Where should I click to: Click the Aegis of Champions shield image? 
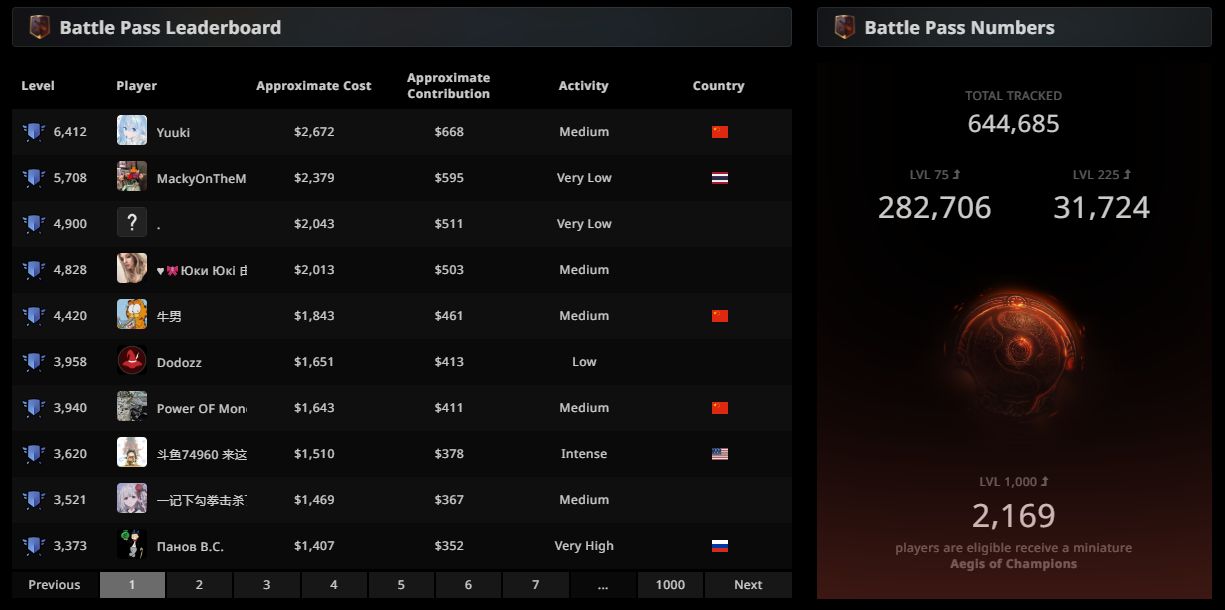(x=1013, y=349)
